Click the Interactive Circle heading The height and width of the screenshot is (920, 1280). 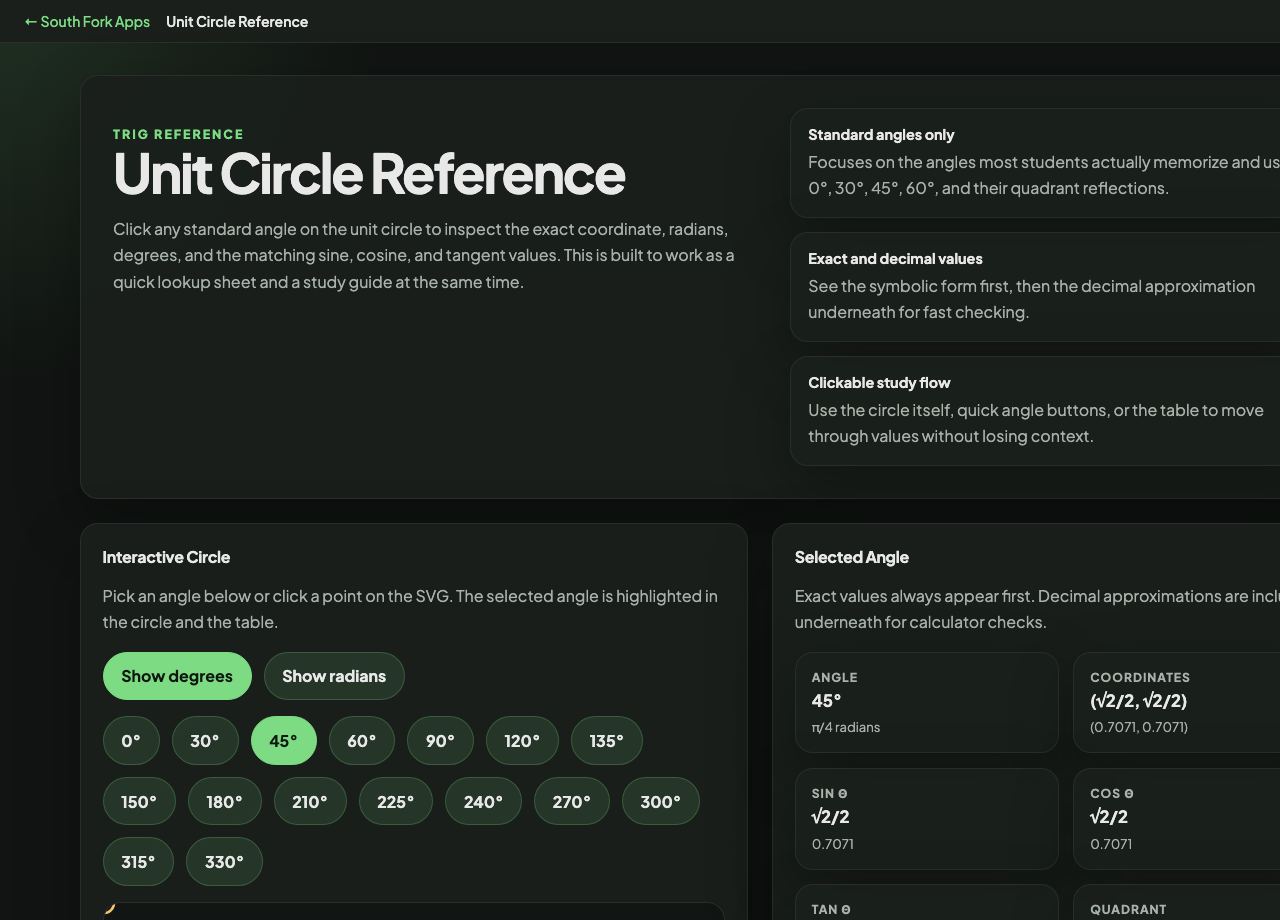[x=166, y=557]
